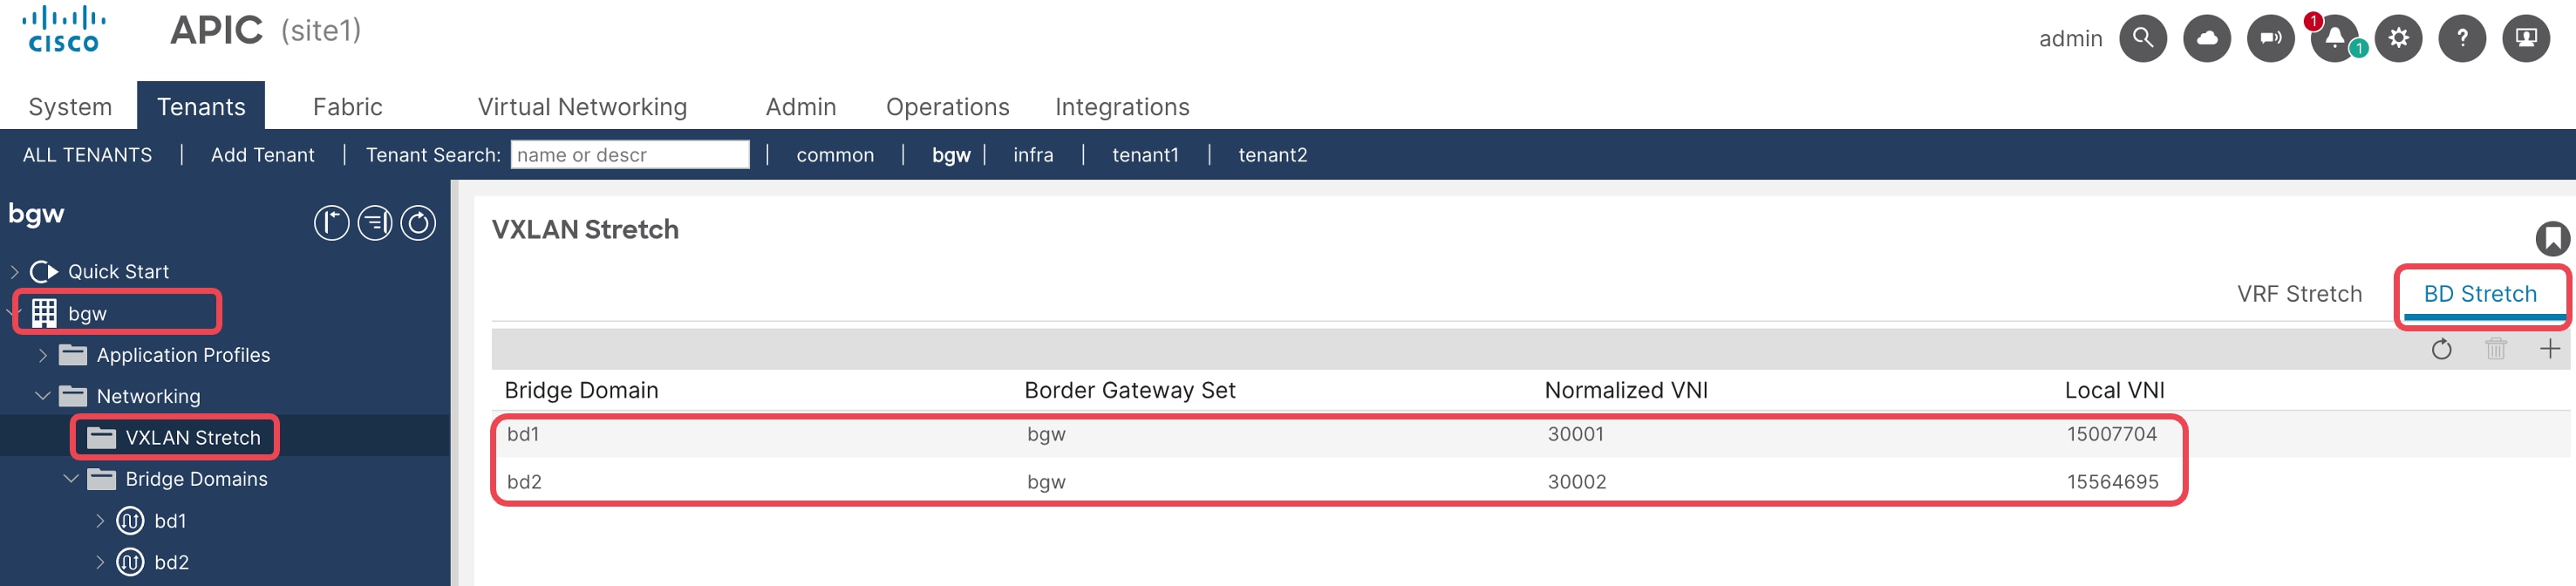2576x586 pixels.
Task: Click the Add Tenant link
Action: tap(262, 155)
